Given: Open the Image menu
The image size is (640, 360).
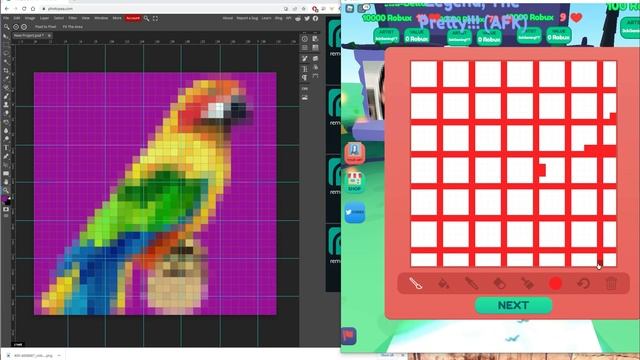Looking at the screenshot, I should pos(30,18).
